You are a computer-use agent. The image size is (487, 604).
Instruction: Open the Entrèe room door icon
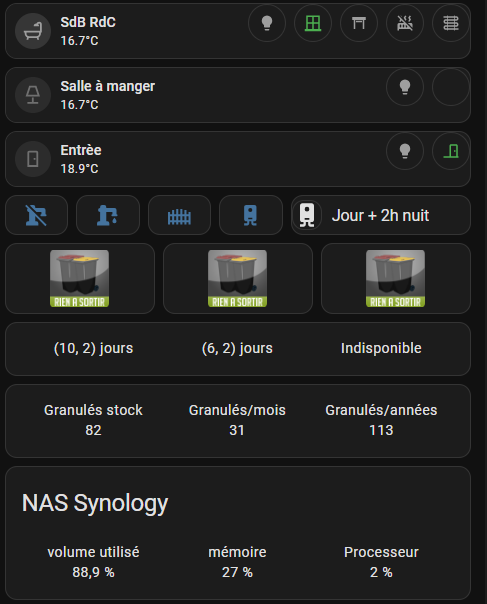[33, 159]
